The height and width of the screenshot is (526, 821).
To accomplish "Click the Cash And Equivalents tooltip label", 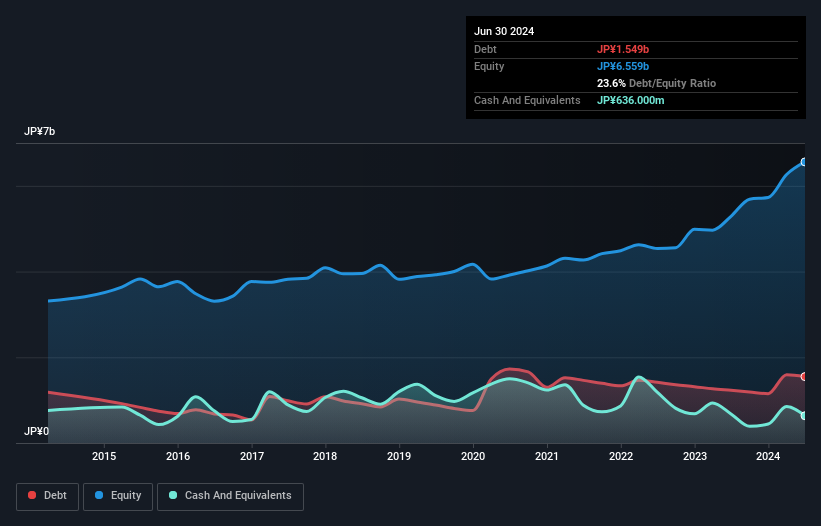I will (x=527, y=100).
